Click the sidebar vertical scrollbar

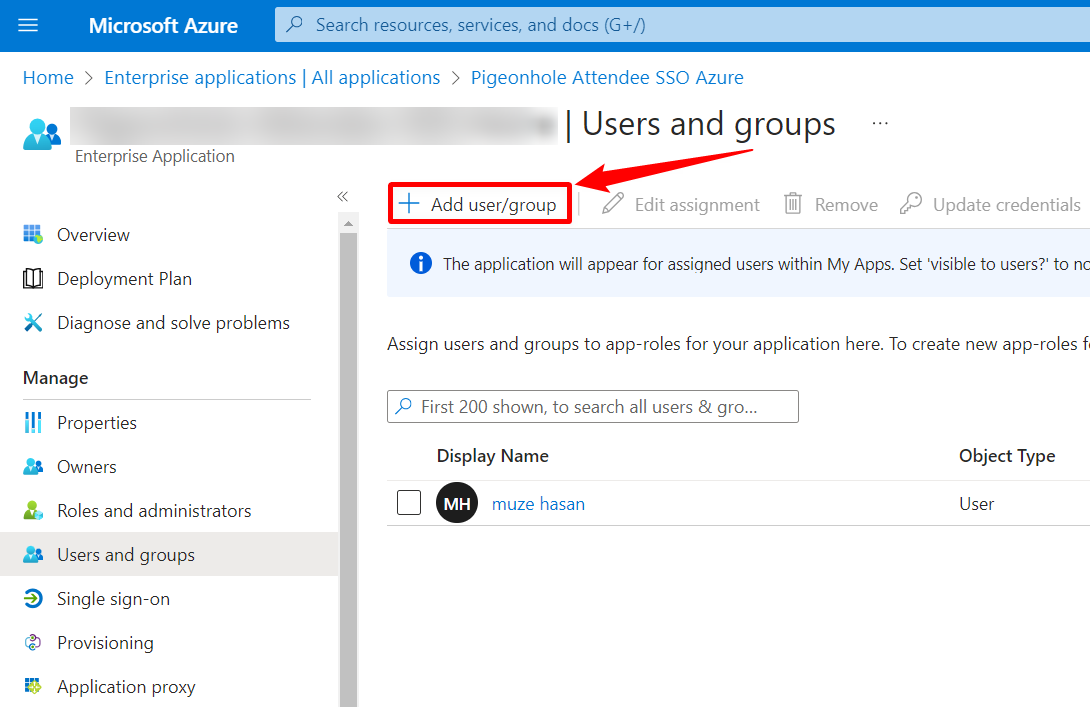(x=348, y=469)
